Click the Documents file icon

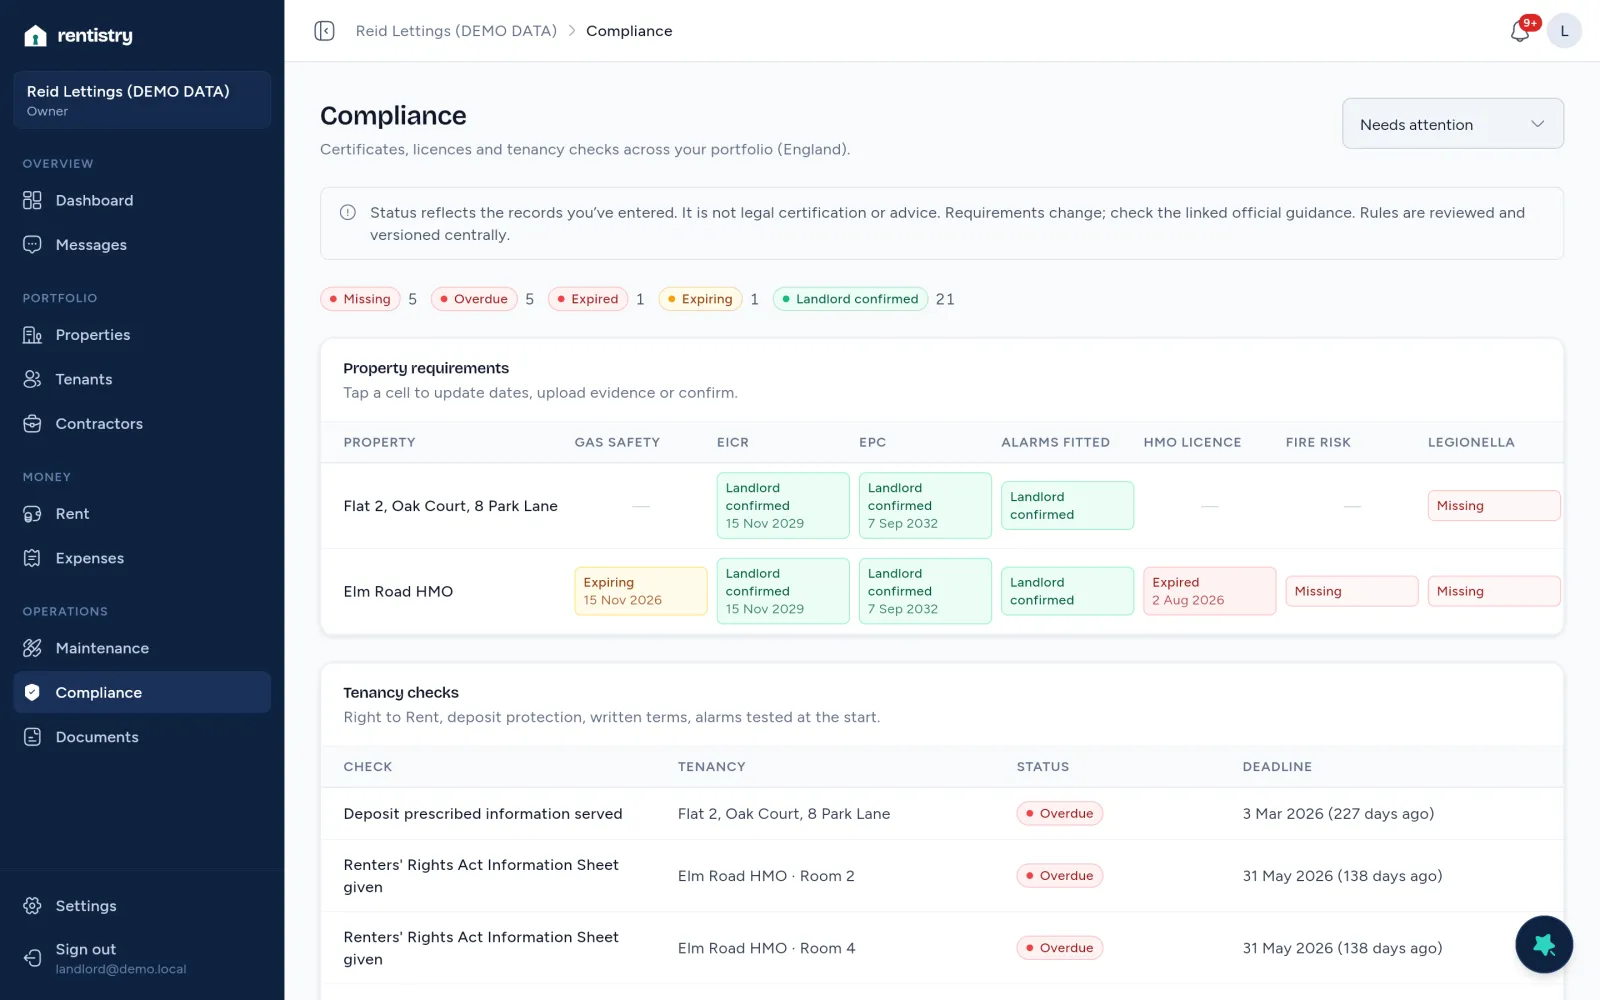(x=32, y=737)
